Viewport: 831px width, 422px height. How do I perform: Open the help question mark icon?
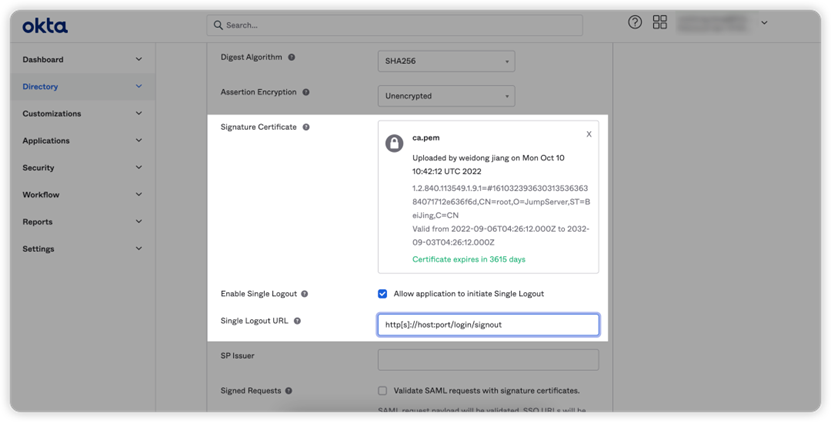635,22
